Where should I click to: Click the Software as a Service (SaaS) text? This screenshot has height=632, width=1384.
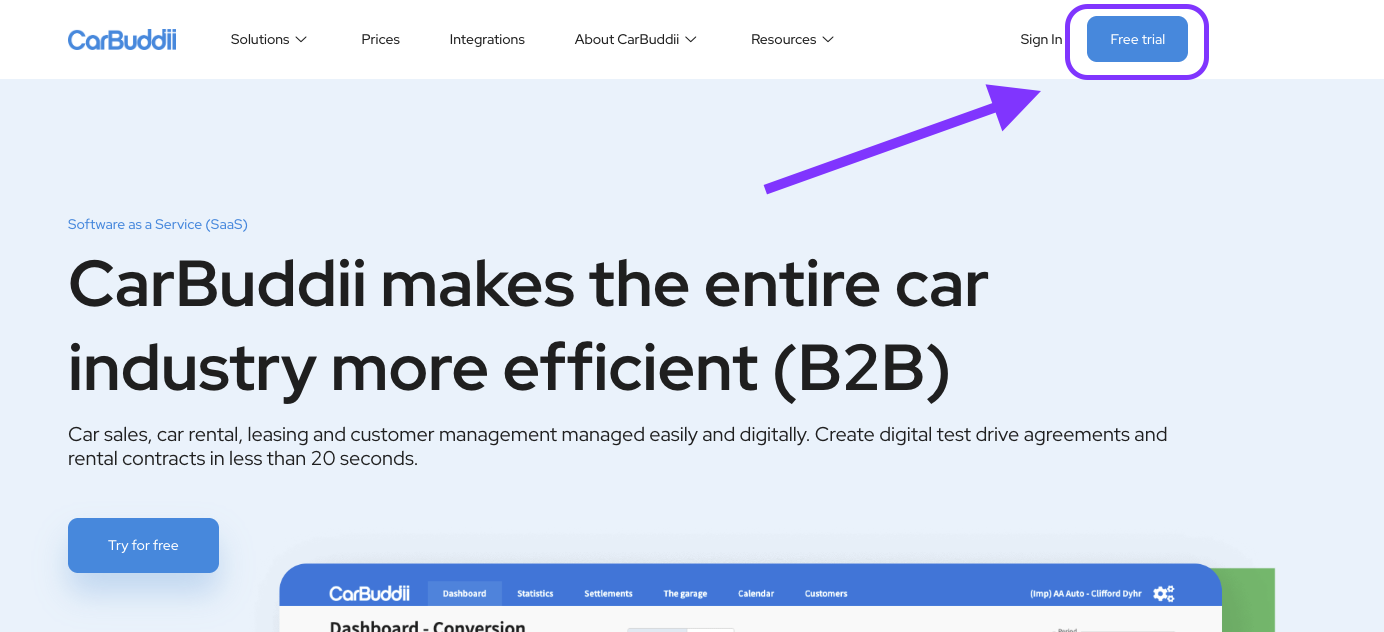click(157, 224)
